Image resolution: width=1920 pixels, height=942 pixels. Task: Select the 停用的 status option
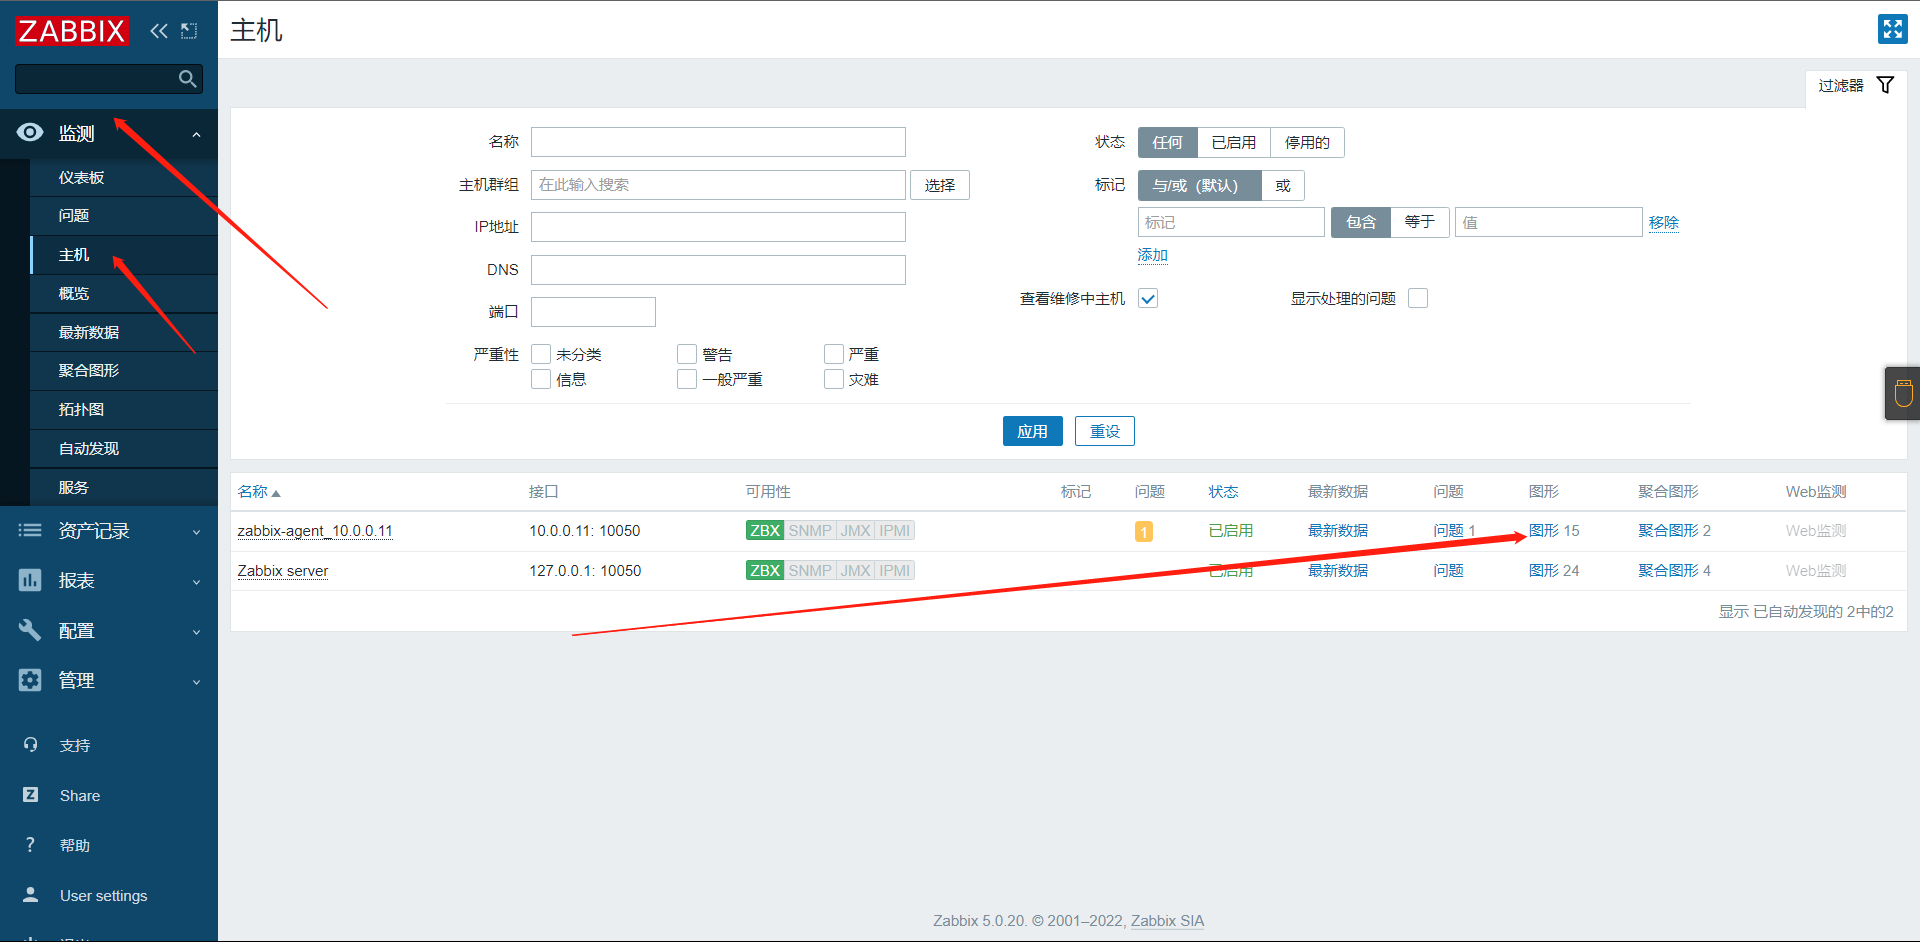pos(1307,143)
